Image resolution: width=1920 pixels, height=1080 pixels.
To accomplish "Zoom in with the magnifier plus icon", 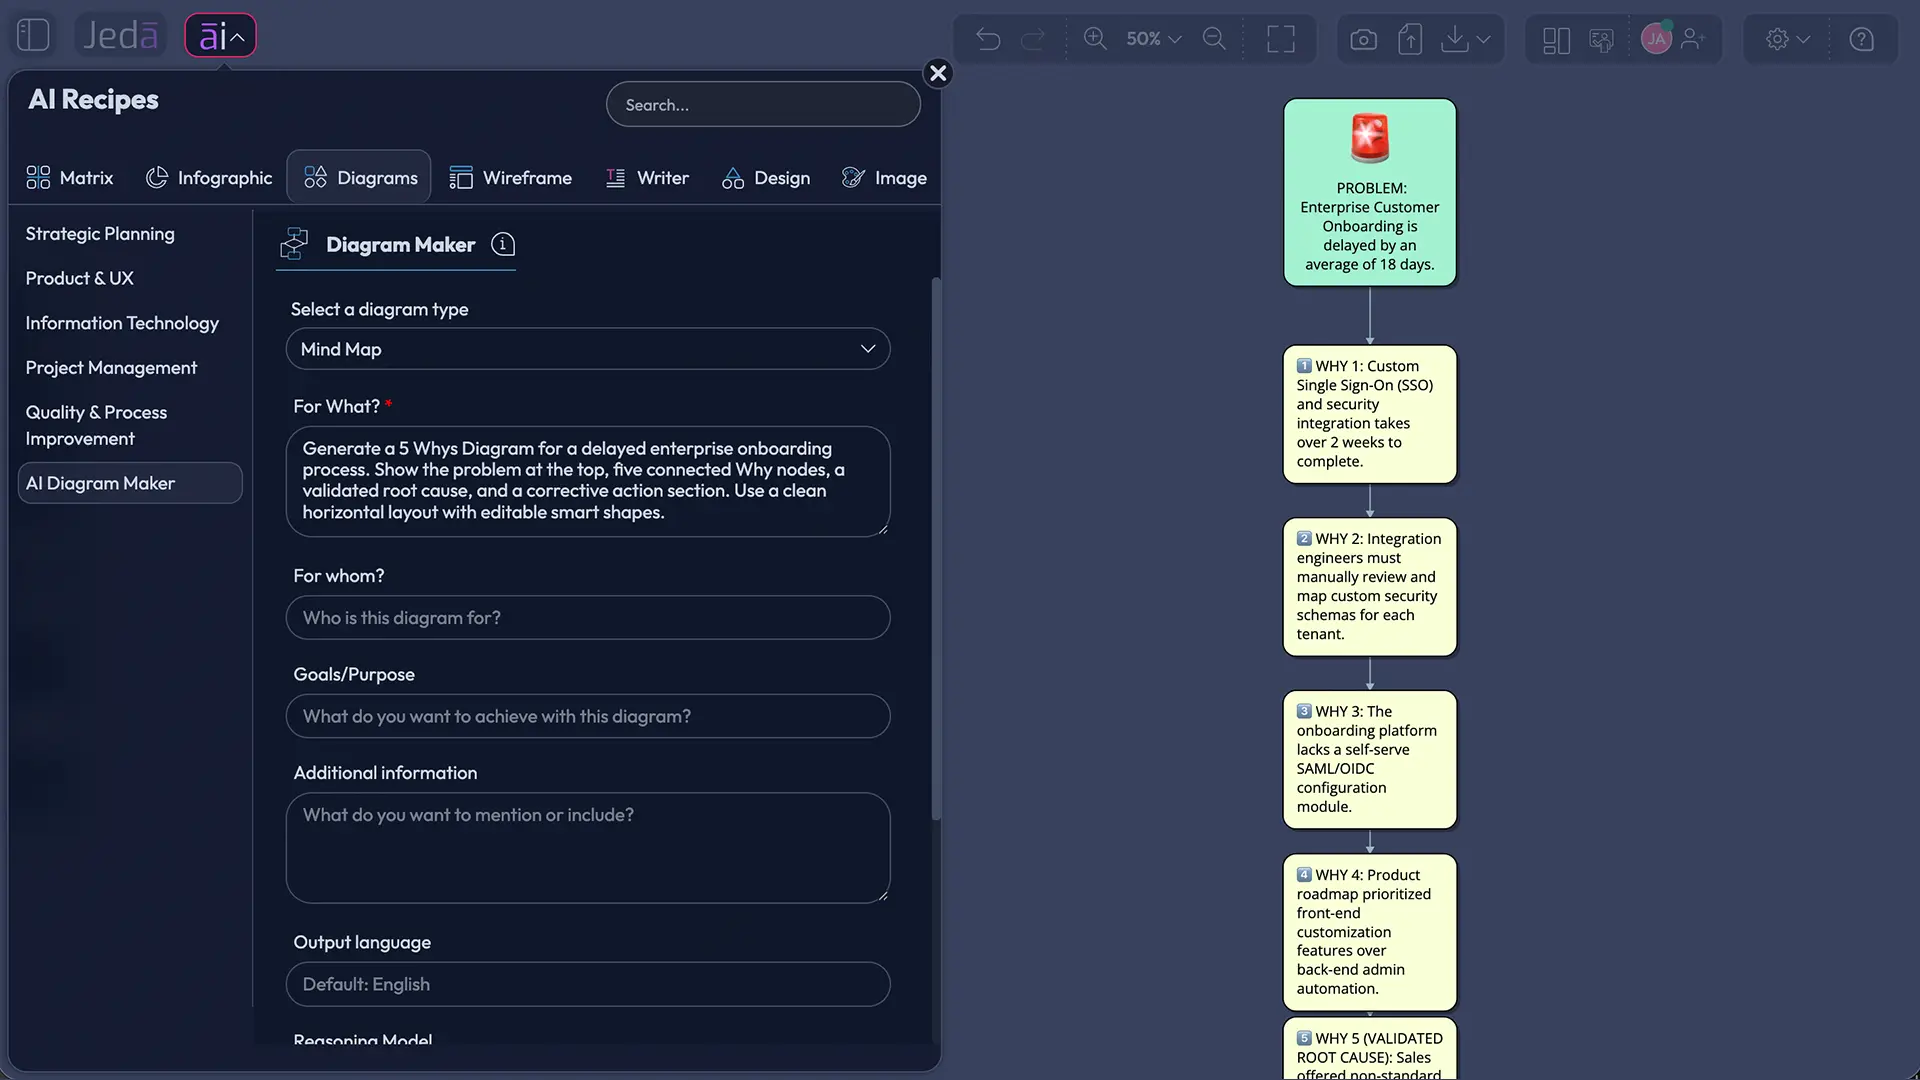I will (x=1095, y=39).
